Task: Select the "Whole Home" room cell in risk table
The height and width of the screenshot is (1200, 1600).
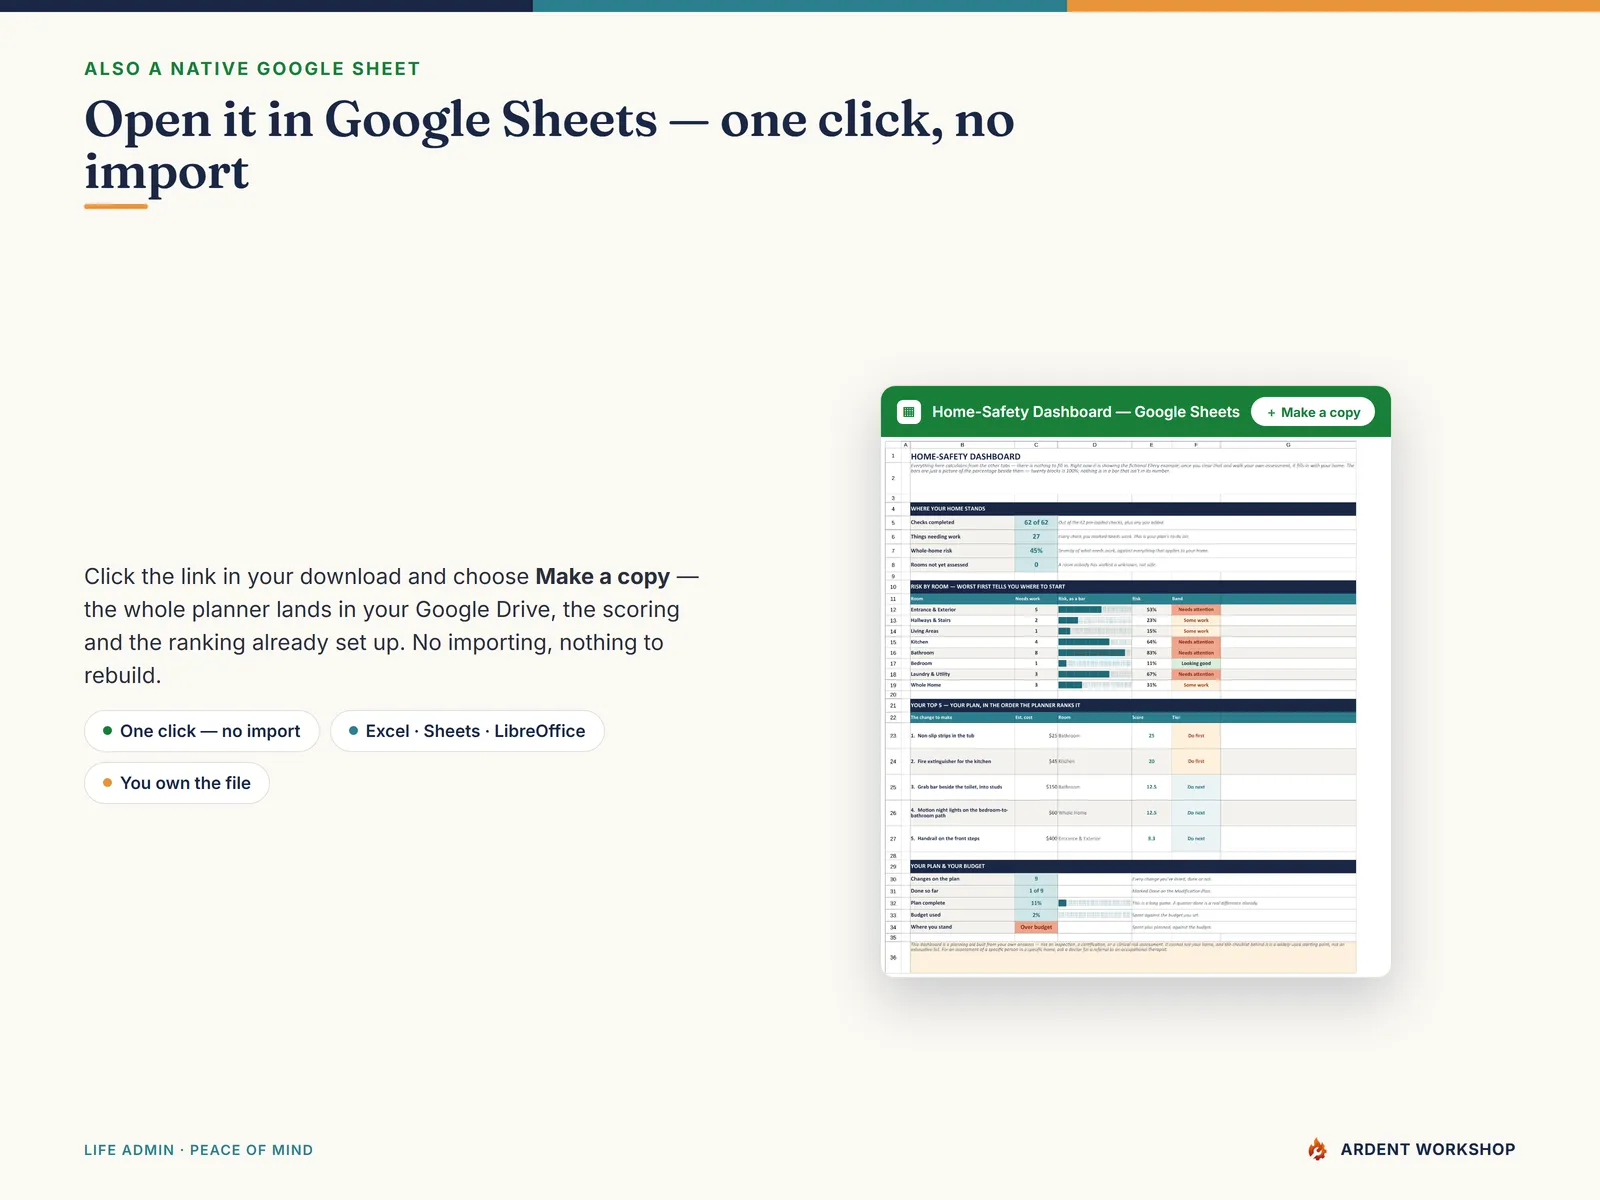Action: click(962, 685)
